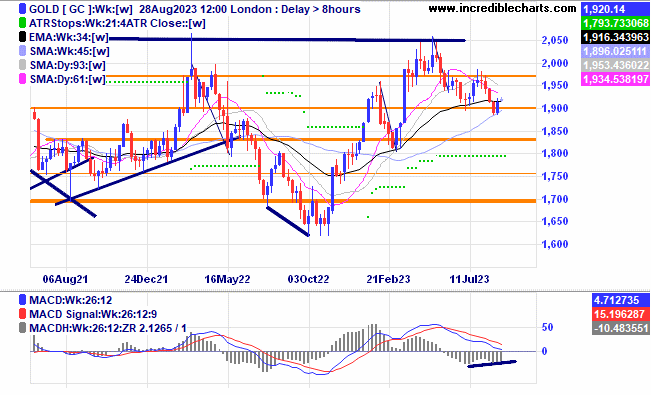
Task: Click the 16May22 date axis label
Action: pyautogui.click(x=227, y=279)
